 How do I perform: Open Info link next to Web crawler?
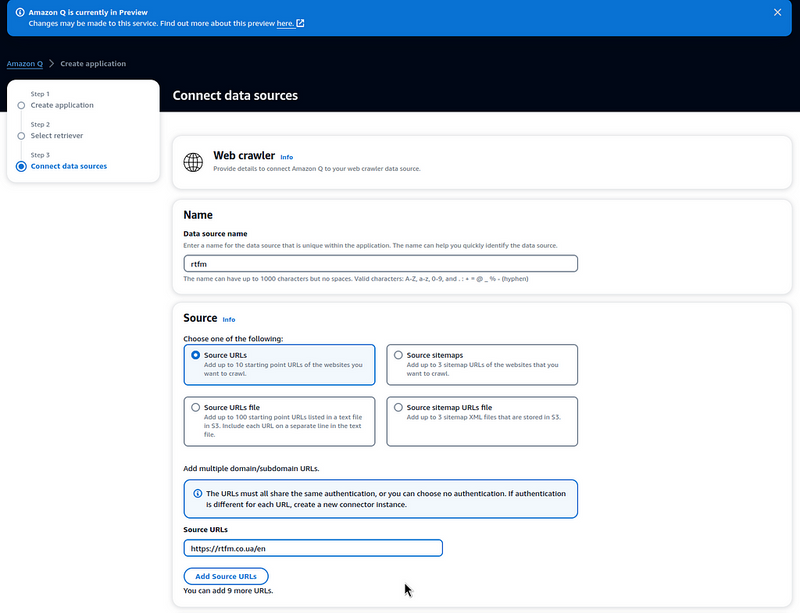(x=287, y=157)
